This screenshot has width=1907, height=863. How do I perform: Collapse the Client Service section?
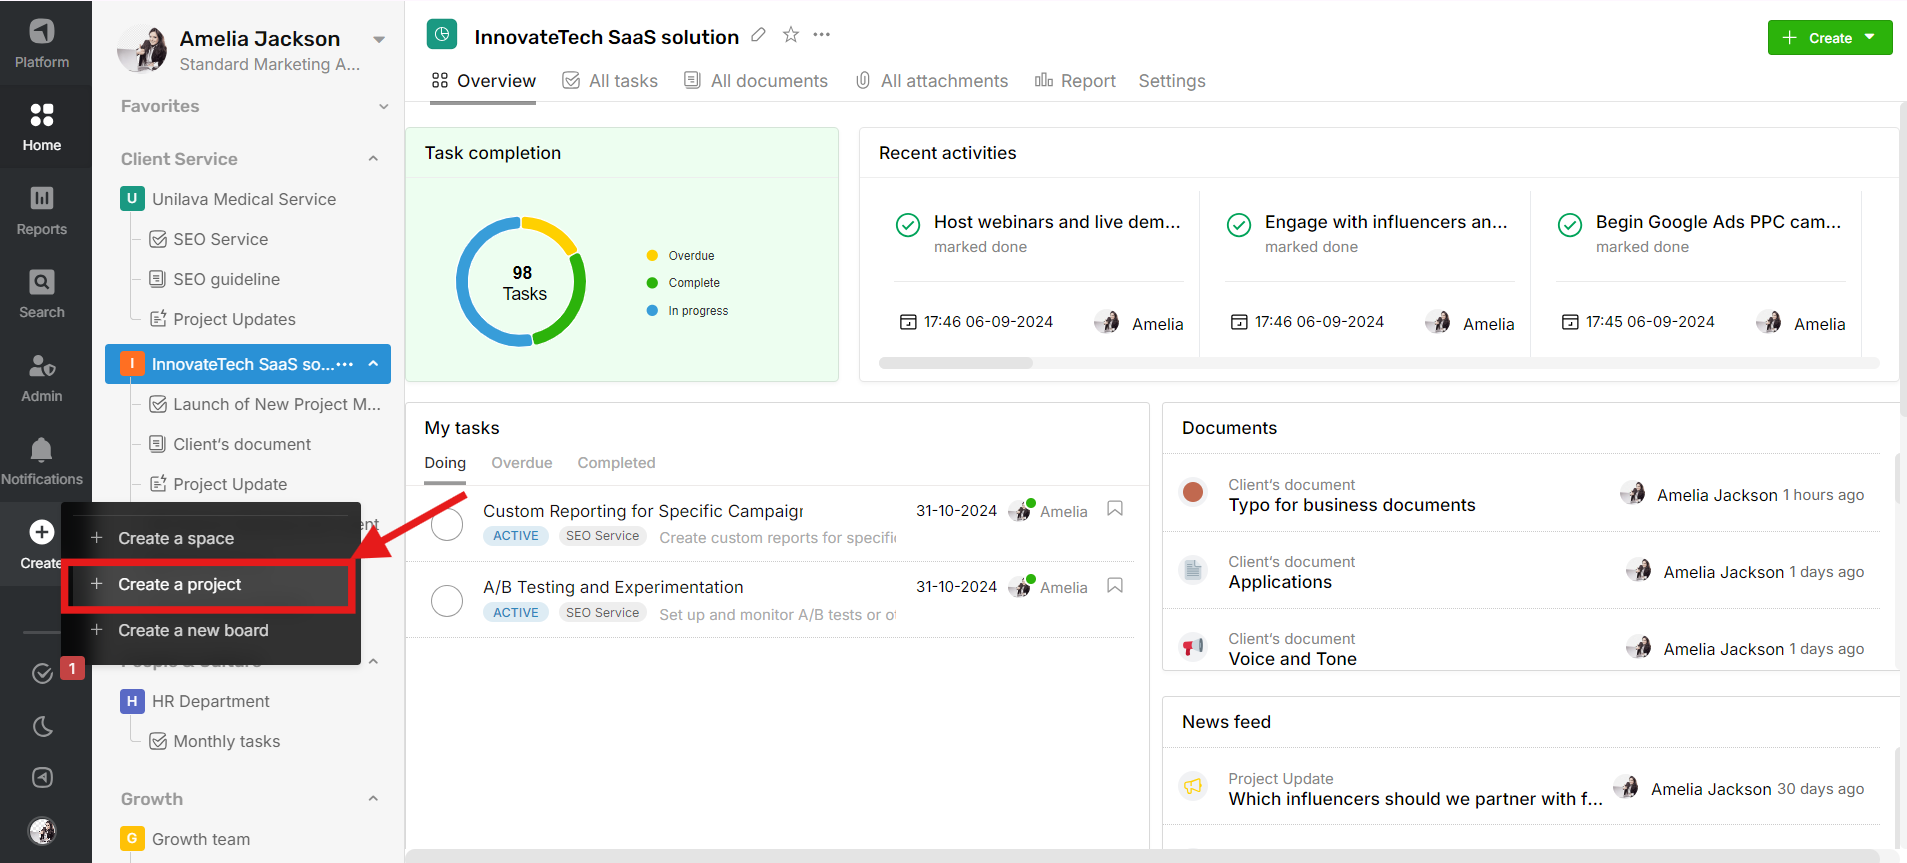373,159
